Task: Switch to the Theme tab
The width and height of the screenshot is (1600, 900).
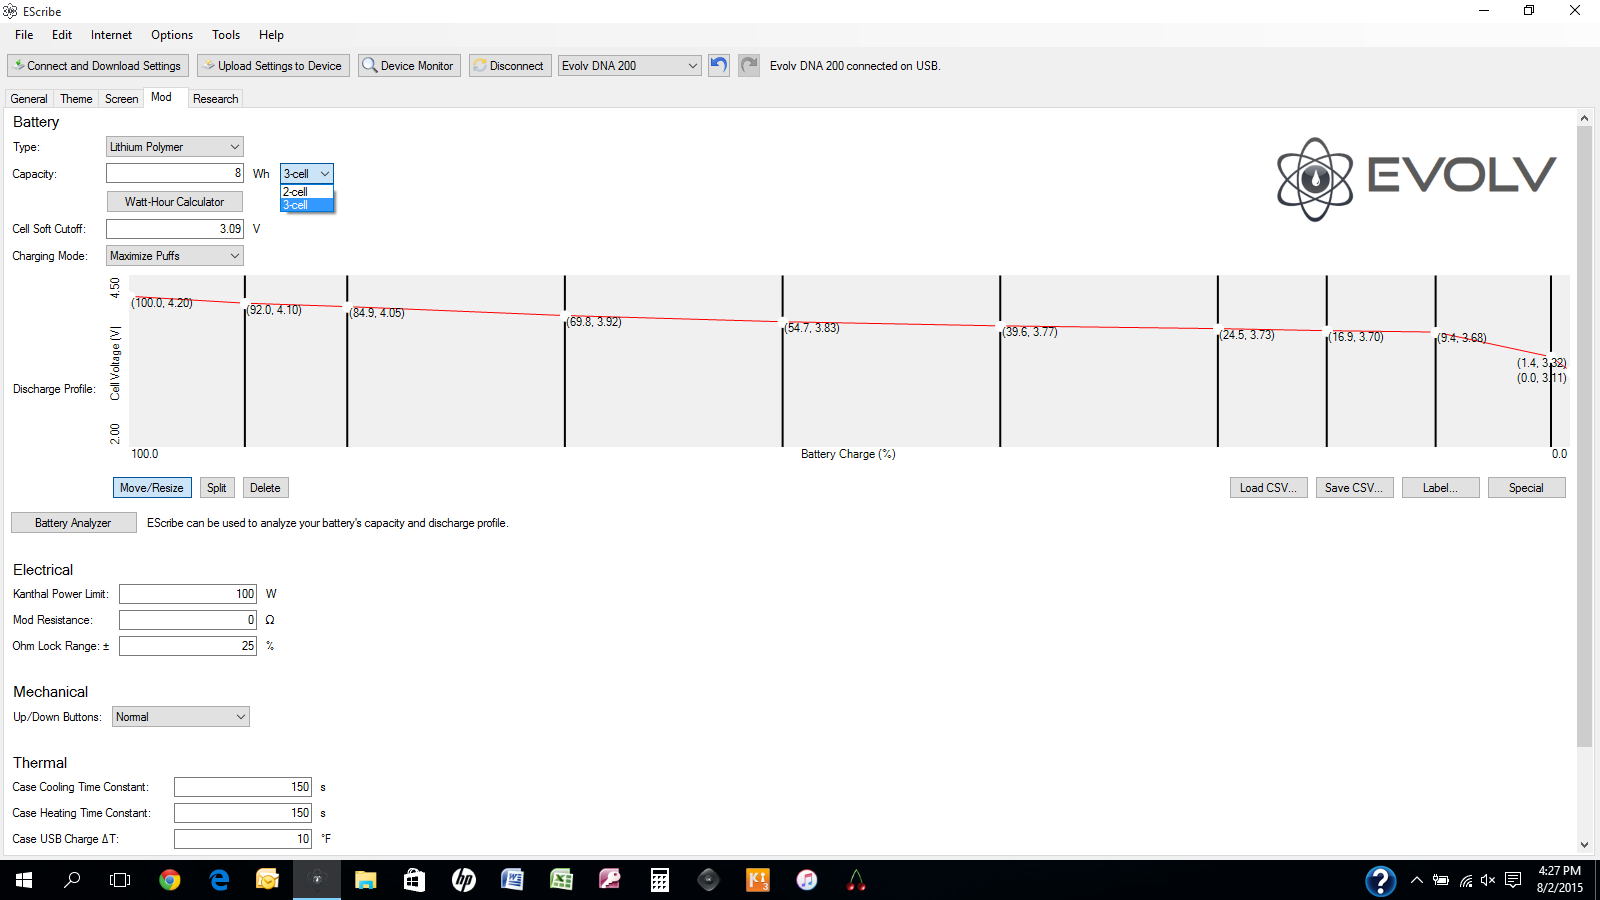Action: [76, 99]
